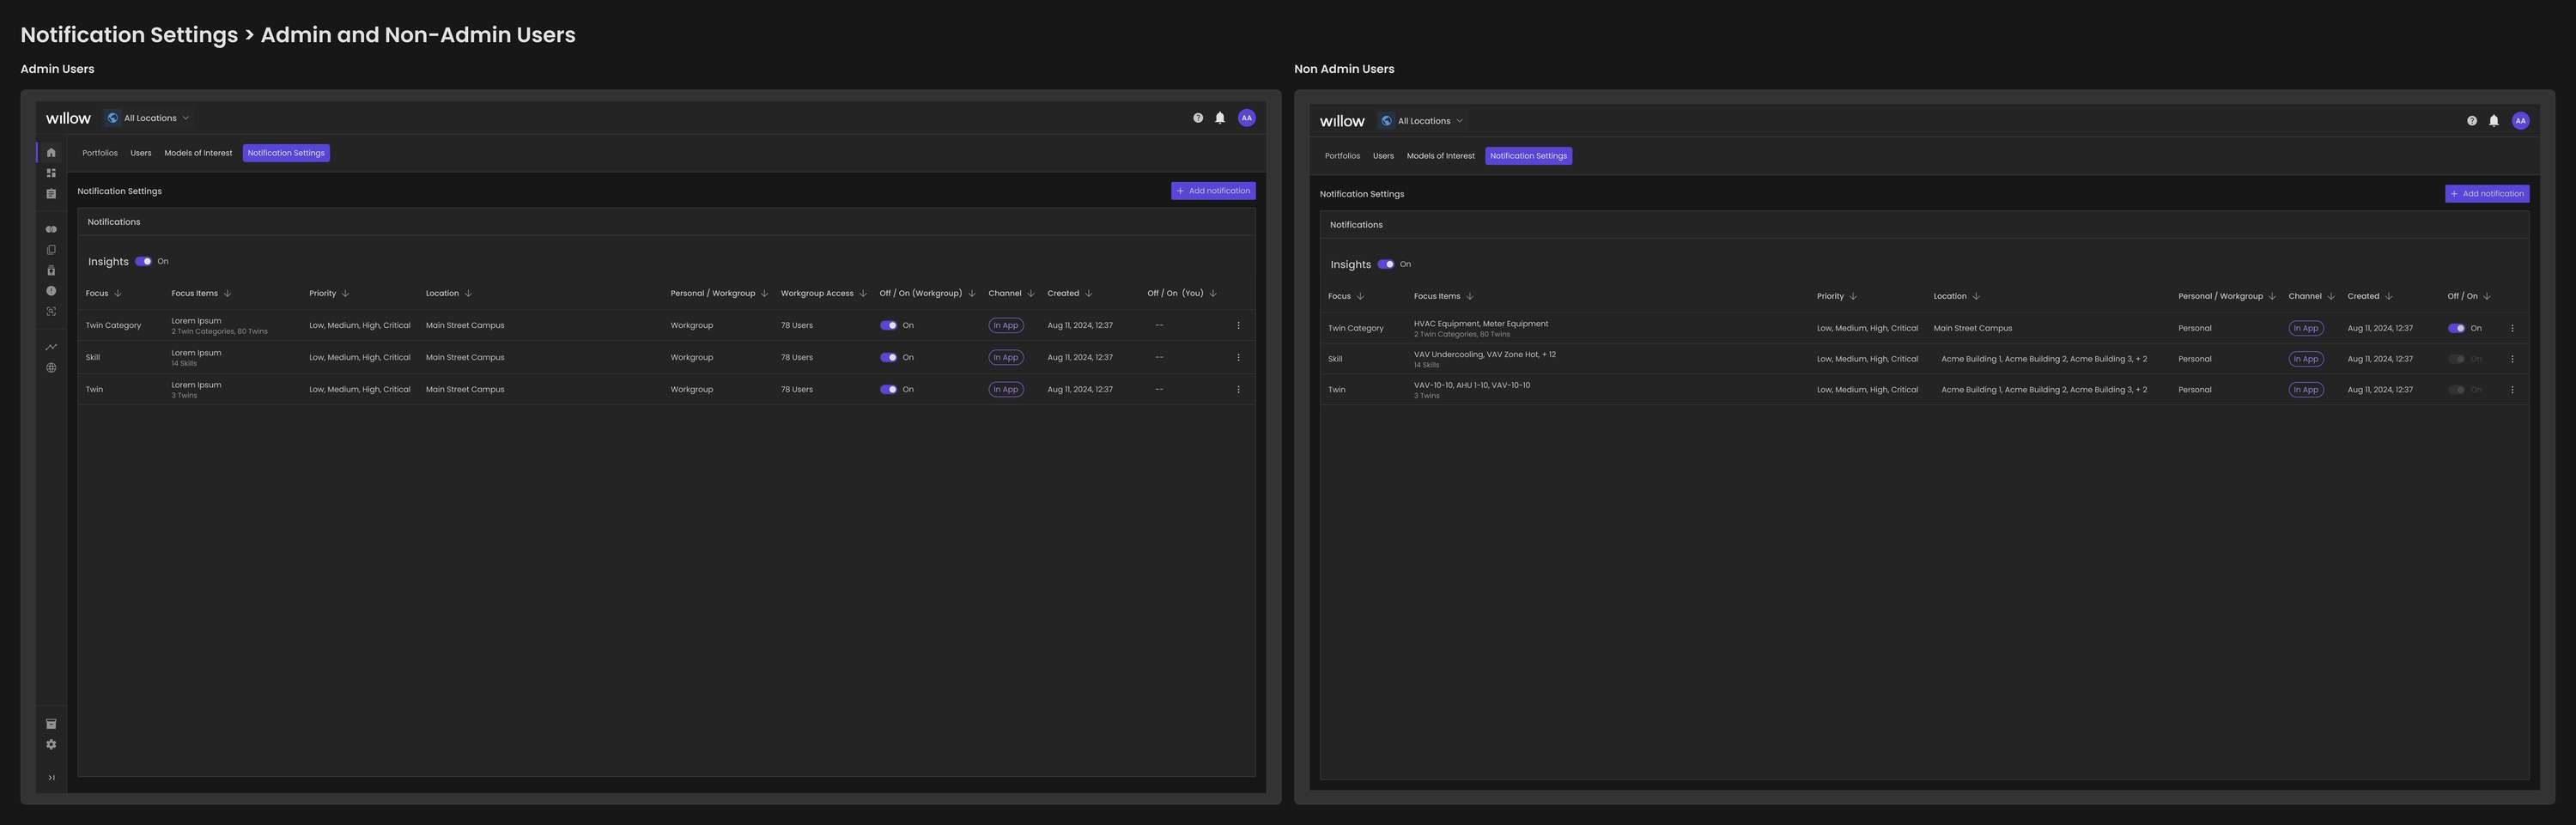
Task: Open more options for Admin Skill row
Action: coord(1238,358)
